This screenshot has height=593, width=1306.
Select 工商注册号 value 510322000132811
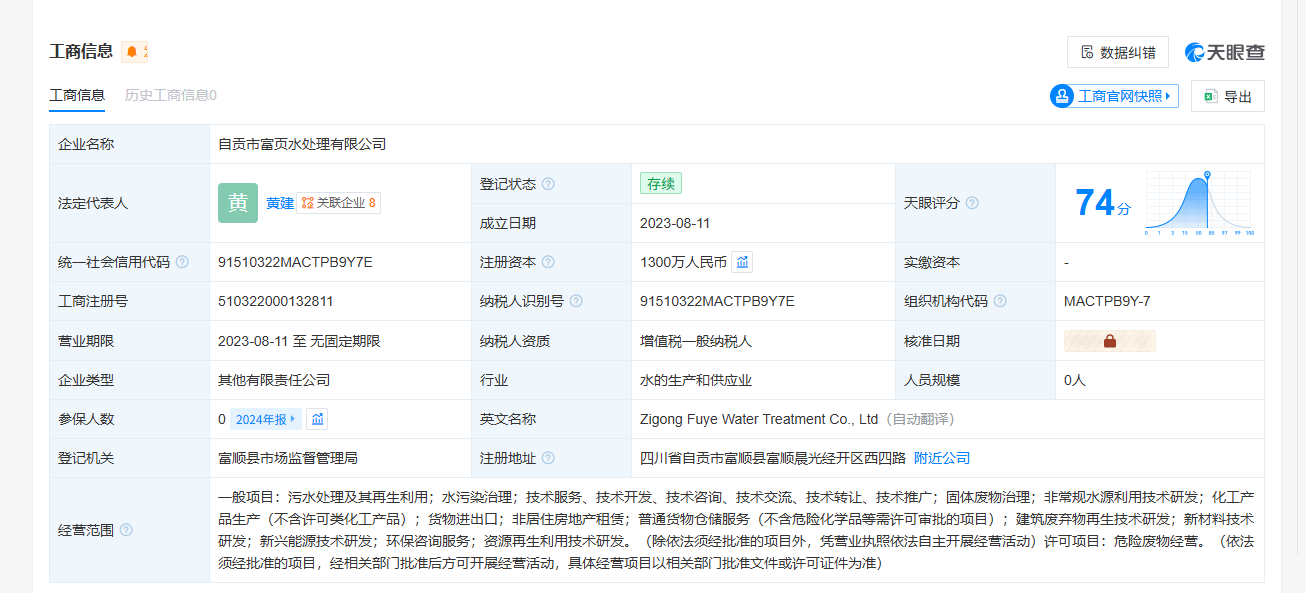coord(276,301)
